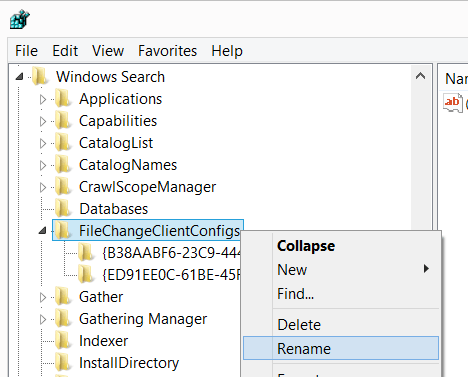Click the {ED91EE0C subkey folder icon
This screenshot has height=377, width=468.
(x=86, y=274)
